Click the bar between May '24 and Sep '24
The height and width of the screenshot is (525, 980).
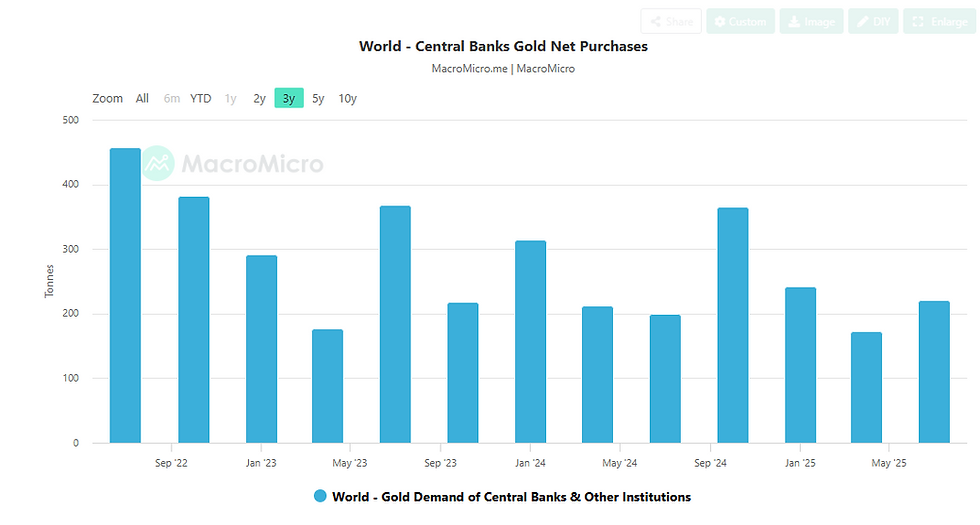coord(665,379)
